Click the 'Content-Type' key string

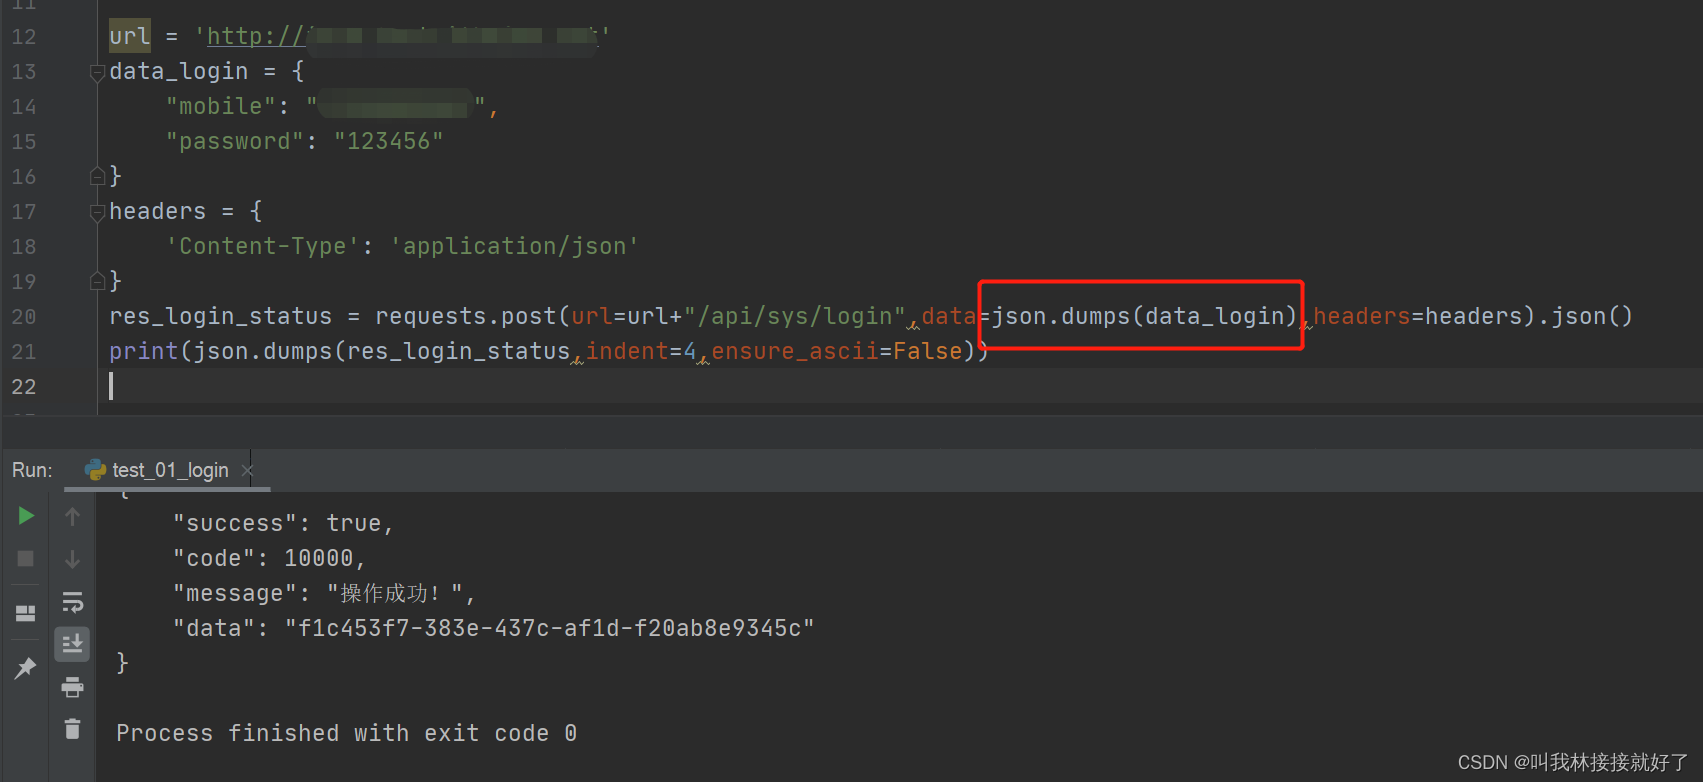point(262,246)
